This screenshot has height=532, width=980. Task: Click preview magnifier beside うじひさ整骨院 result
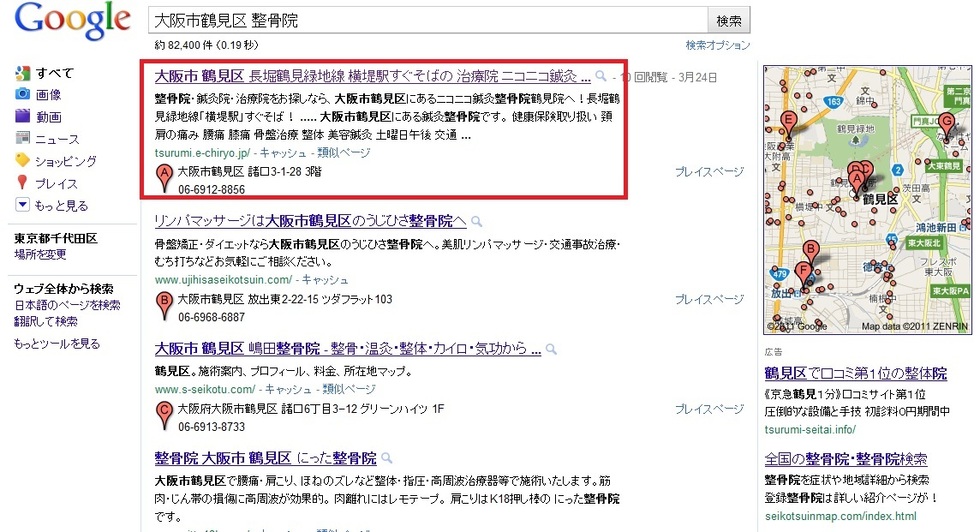click(x=476, y=221)
